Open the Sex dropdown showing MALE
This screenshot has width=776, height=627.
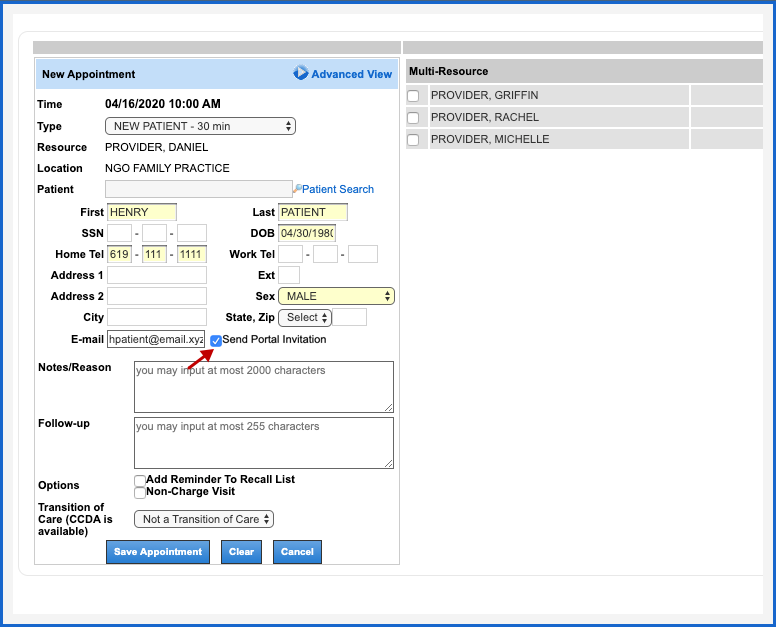(336, 296)
